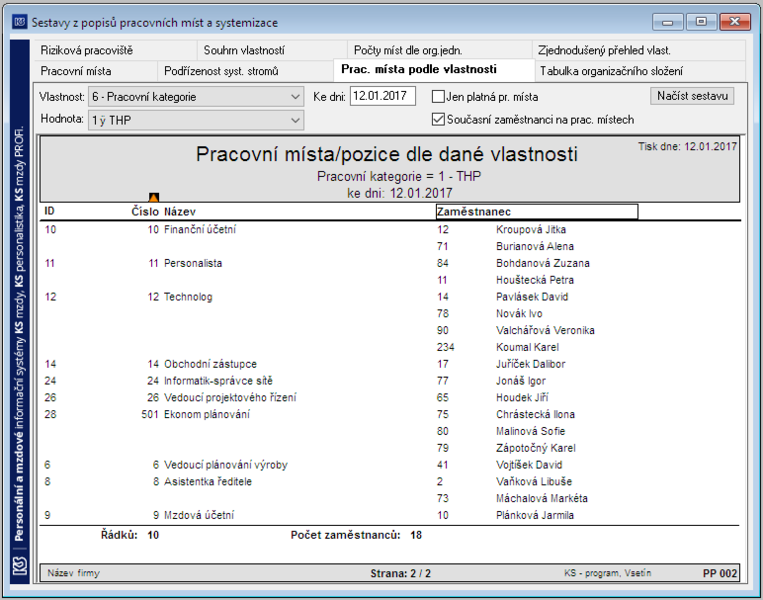
Task: Select the 'Asistentka ředitele' row
Action: coord(208,482)
